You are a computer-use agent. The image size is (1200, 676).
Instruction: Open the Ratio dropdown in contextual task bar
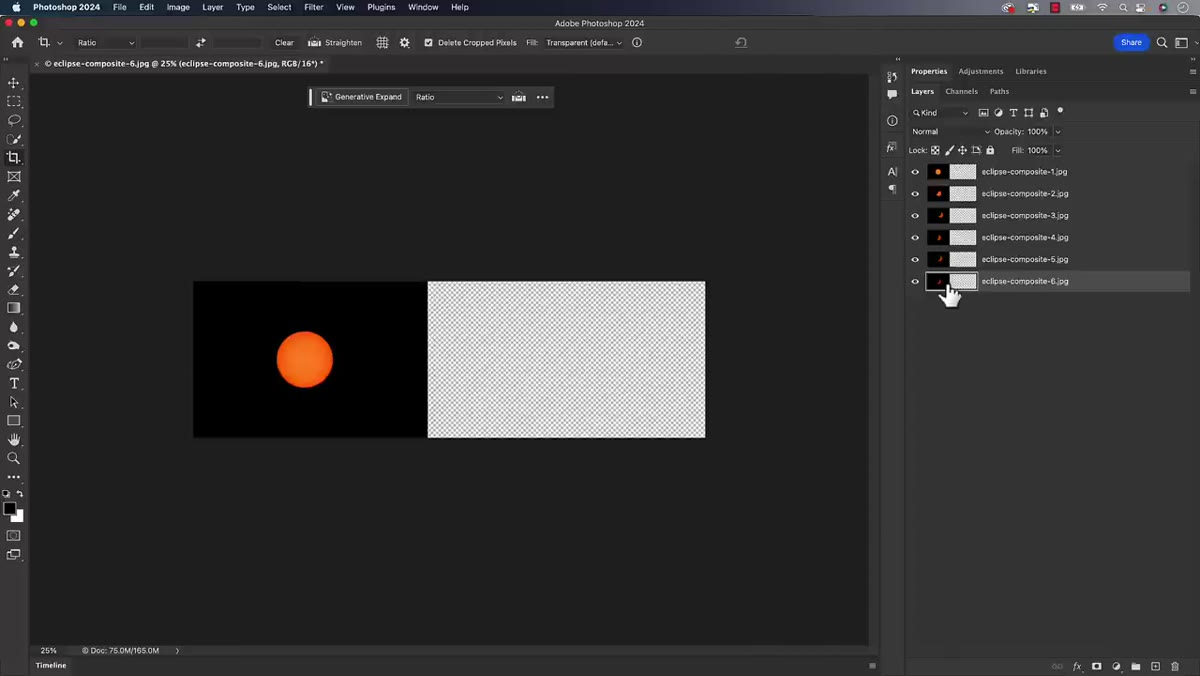tap(459, 97)
